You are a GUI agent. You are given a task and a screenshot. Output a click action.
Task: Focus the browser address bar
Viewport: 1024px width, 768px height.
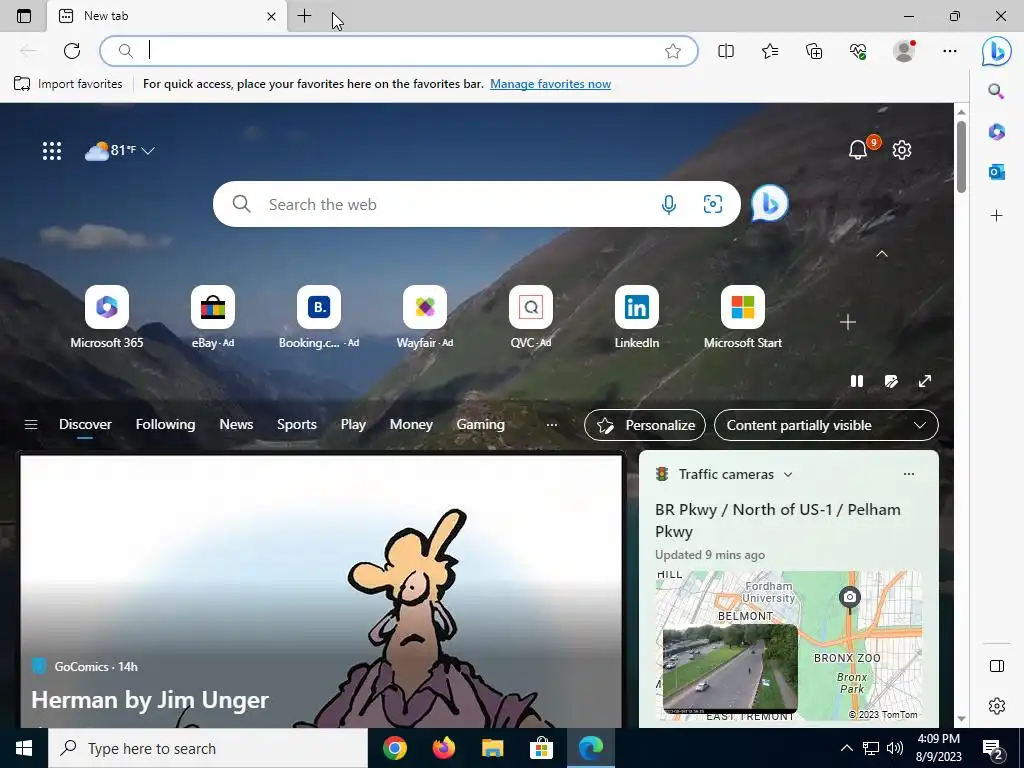pos(398,51)
